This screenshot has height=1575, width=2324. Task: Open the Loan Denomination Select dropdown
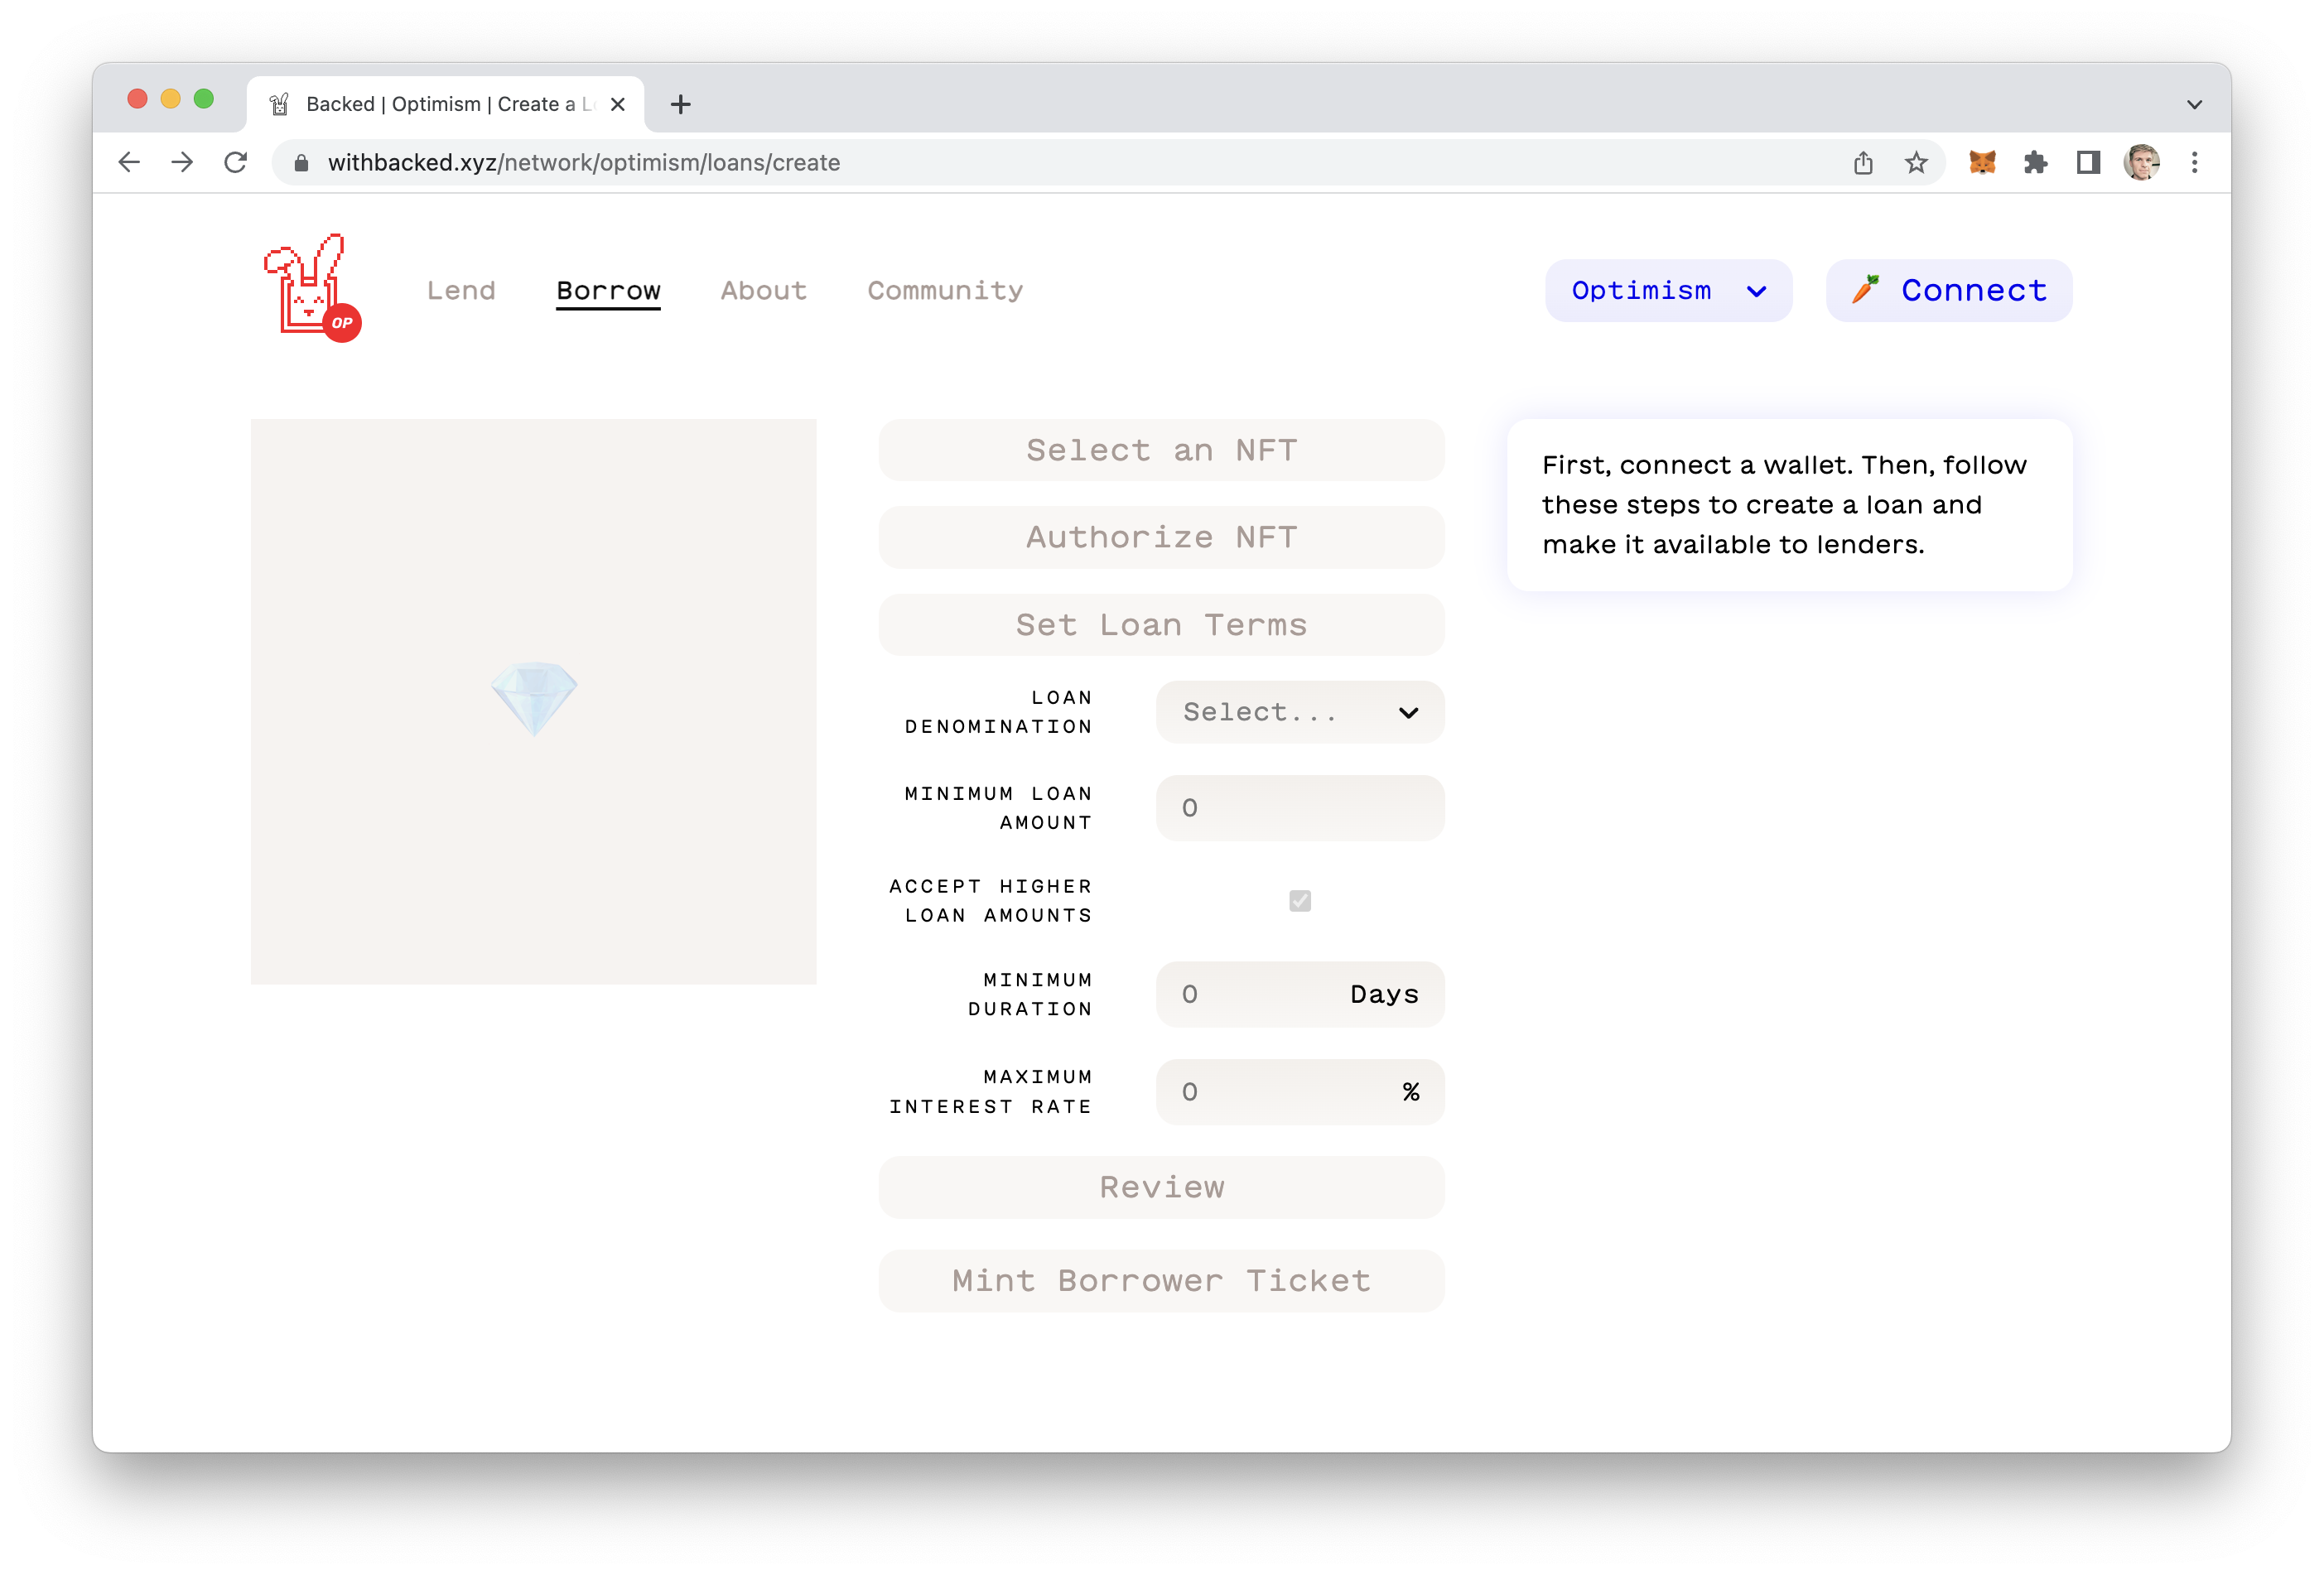(x=1299, y=712)
